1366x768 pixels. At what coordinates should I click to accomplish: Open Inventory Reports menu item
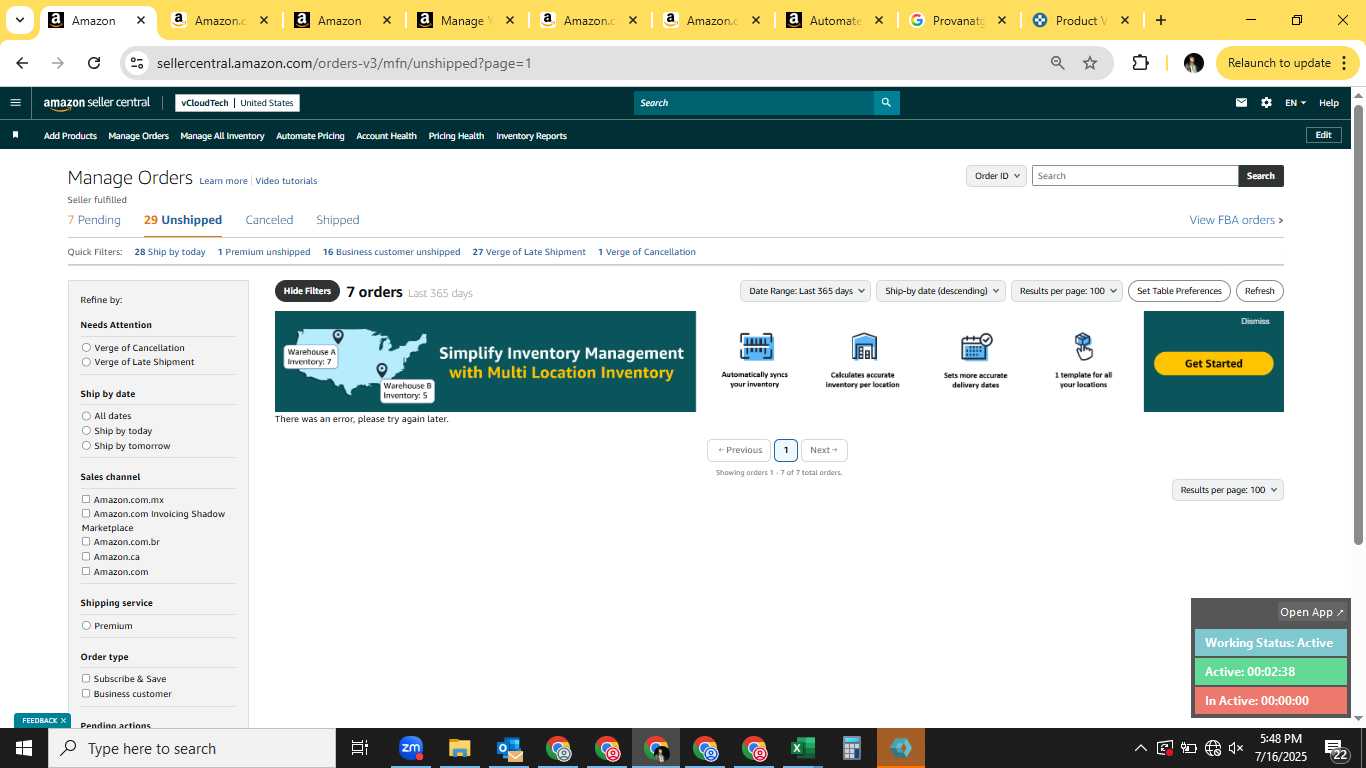(531, 136)
